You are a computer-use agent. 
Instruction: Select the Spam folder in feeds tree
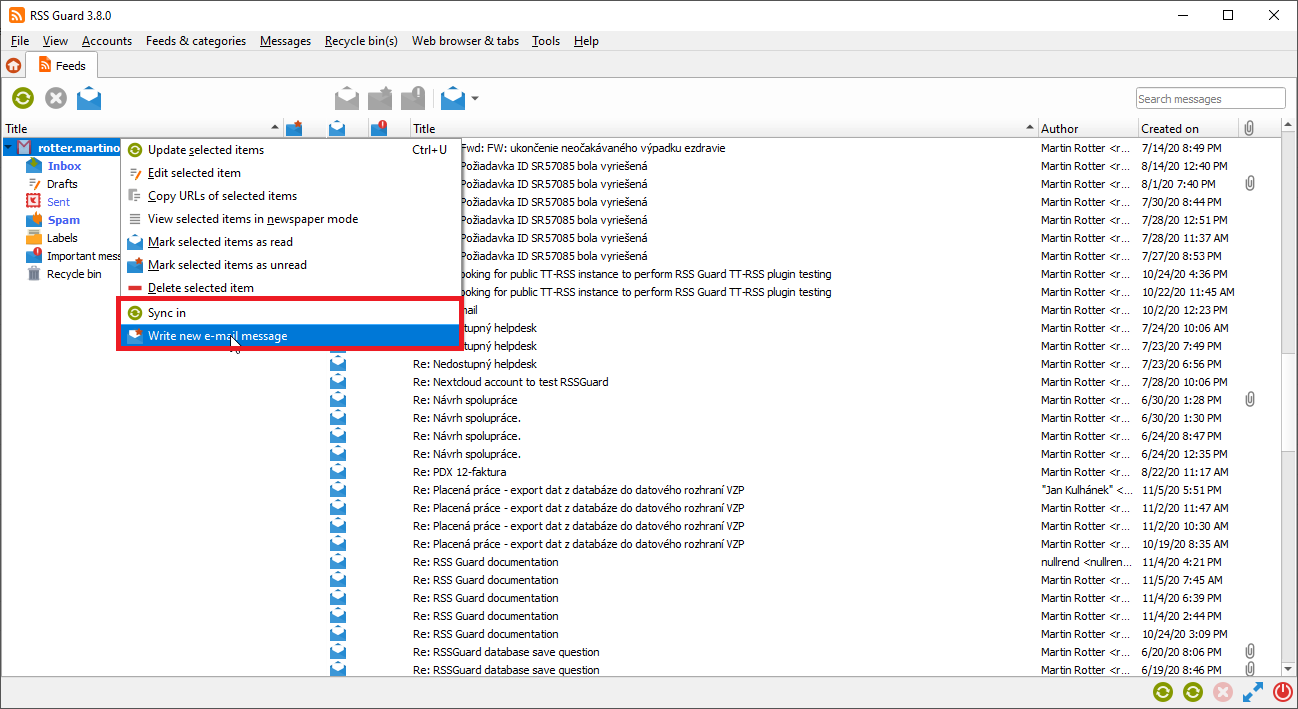[63, 220]
